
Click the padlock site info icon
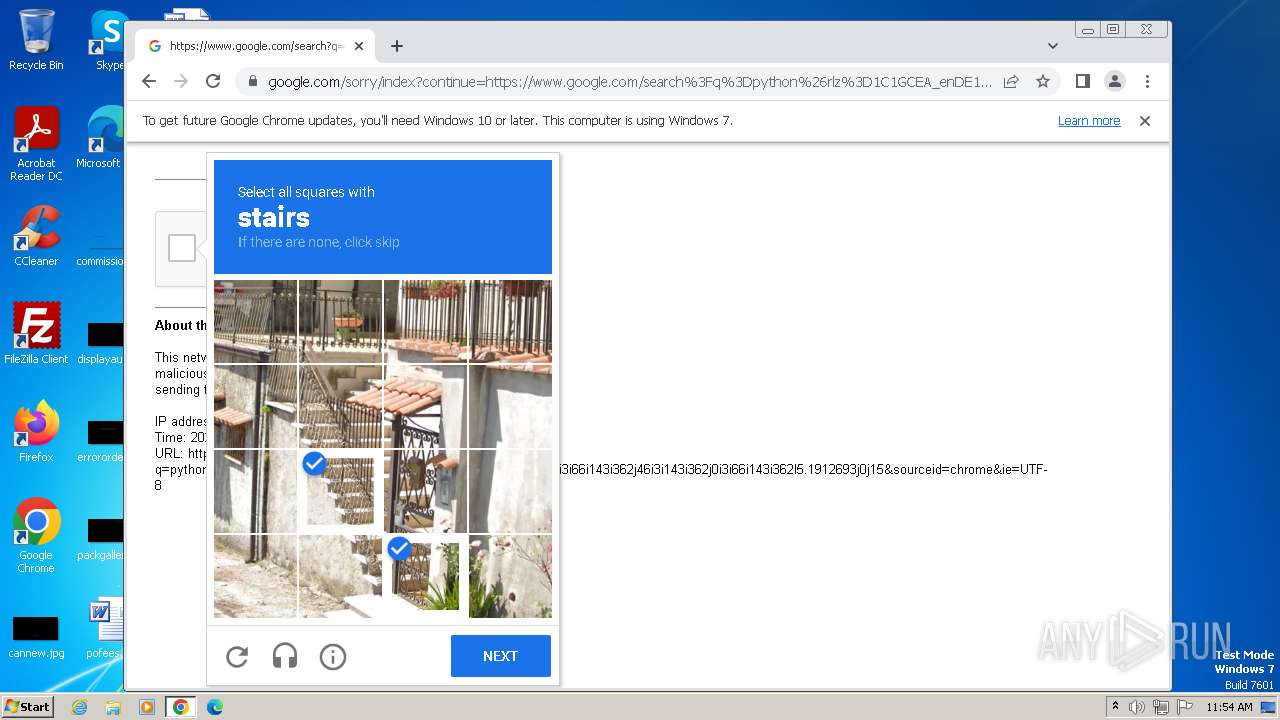click(252, 81)
